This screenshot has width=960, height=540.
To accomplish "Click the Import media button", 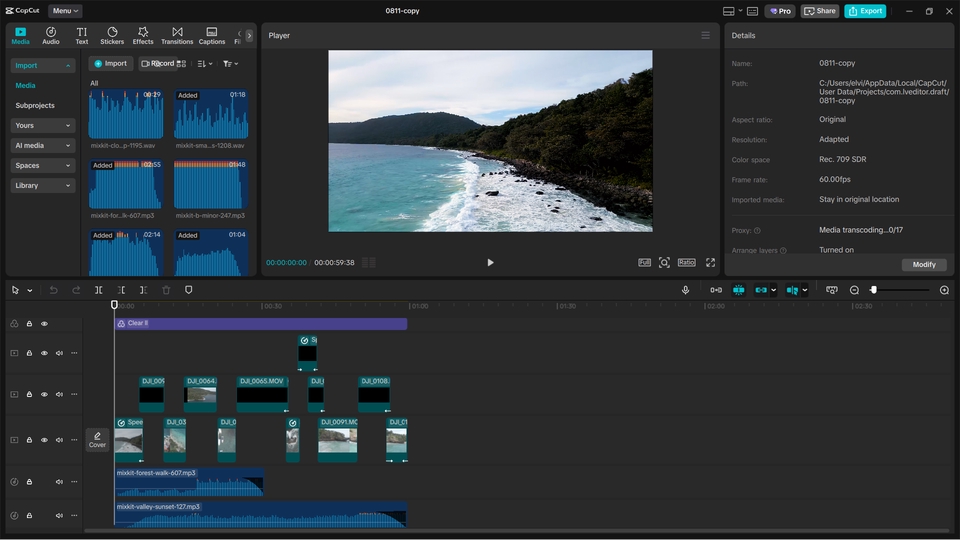I will pos(111,64).
